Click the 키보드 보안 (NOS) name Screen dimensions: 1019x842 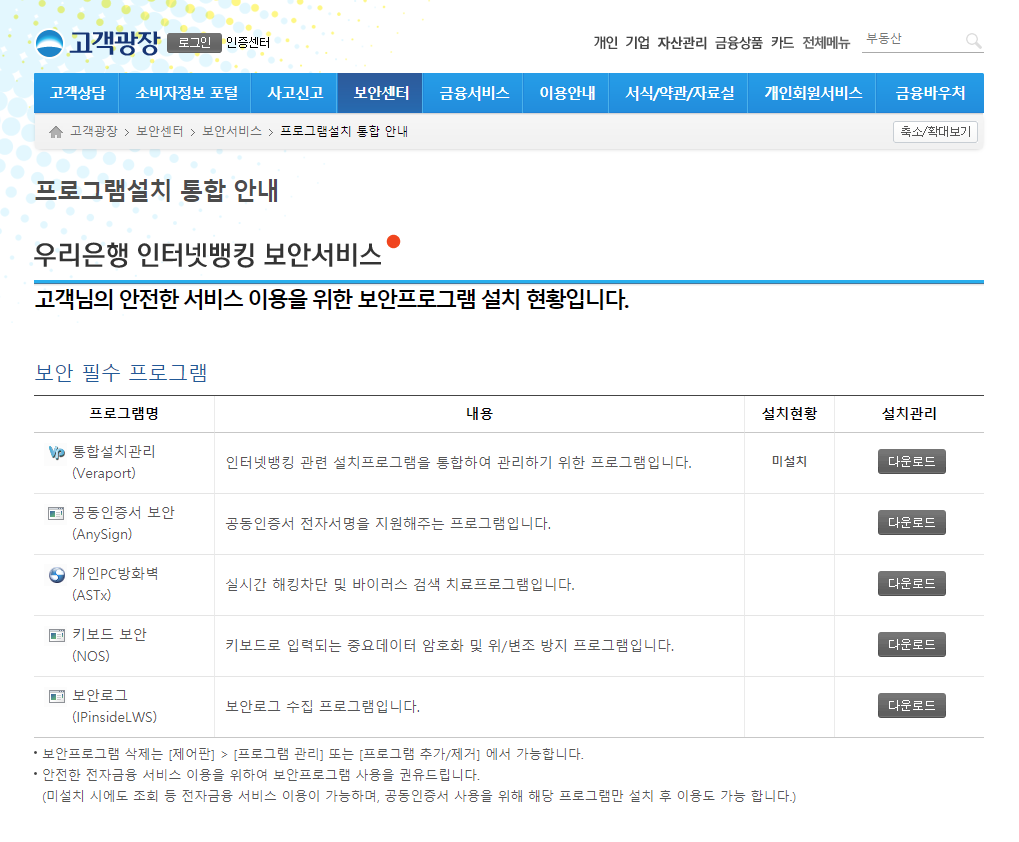(109, 645)
